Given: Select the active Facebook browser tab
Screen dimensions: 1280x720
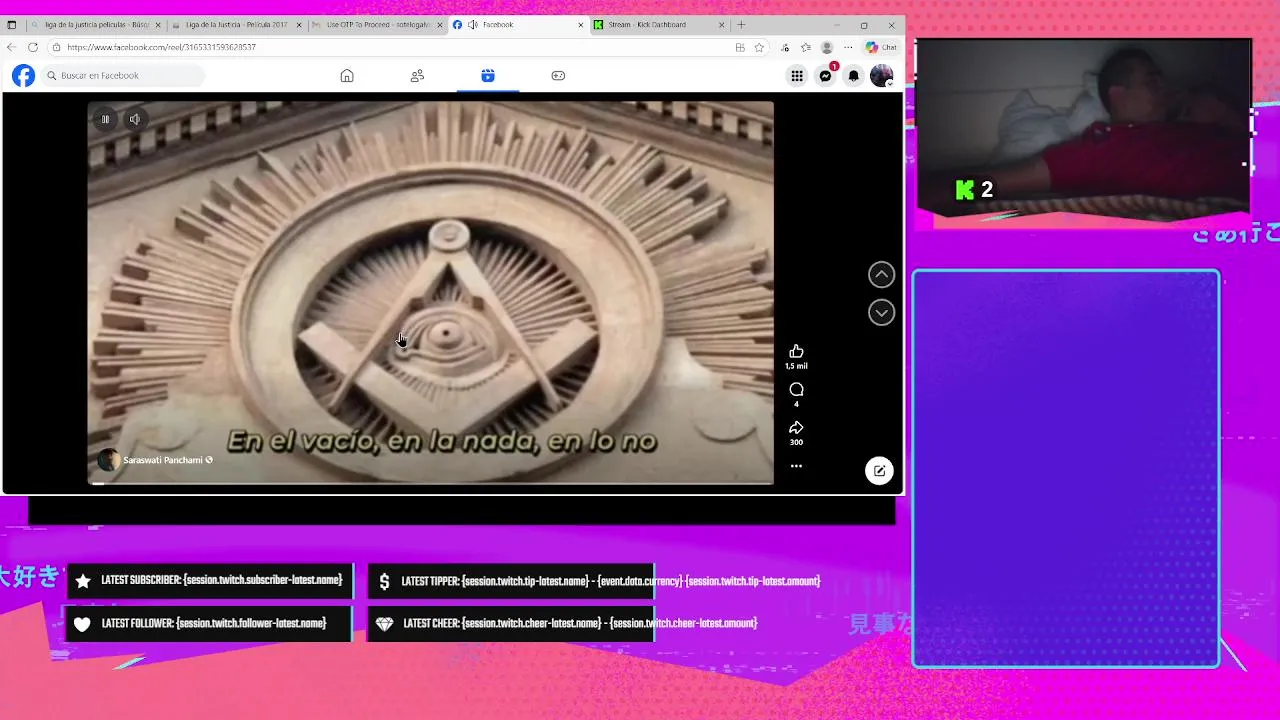Looking at the screenshot, I should click(518, 25).
